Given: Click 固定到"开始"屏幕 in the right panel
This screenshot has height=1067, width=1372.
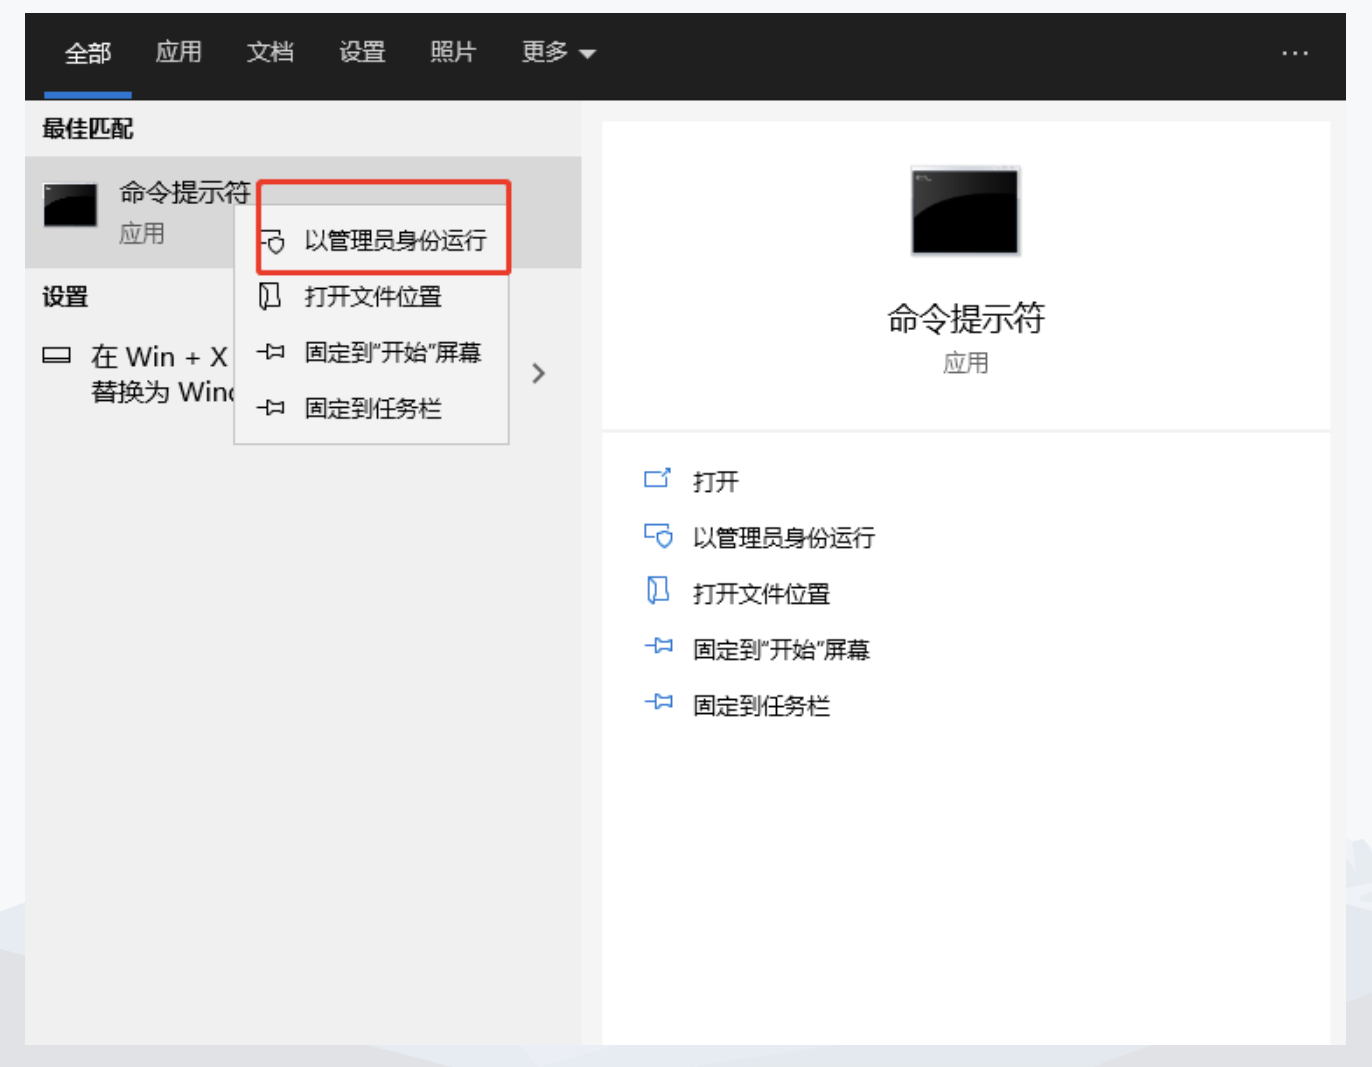Looking at the screenshot, I should tap(781, 650).
